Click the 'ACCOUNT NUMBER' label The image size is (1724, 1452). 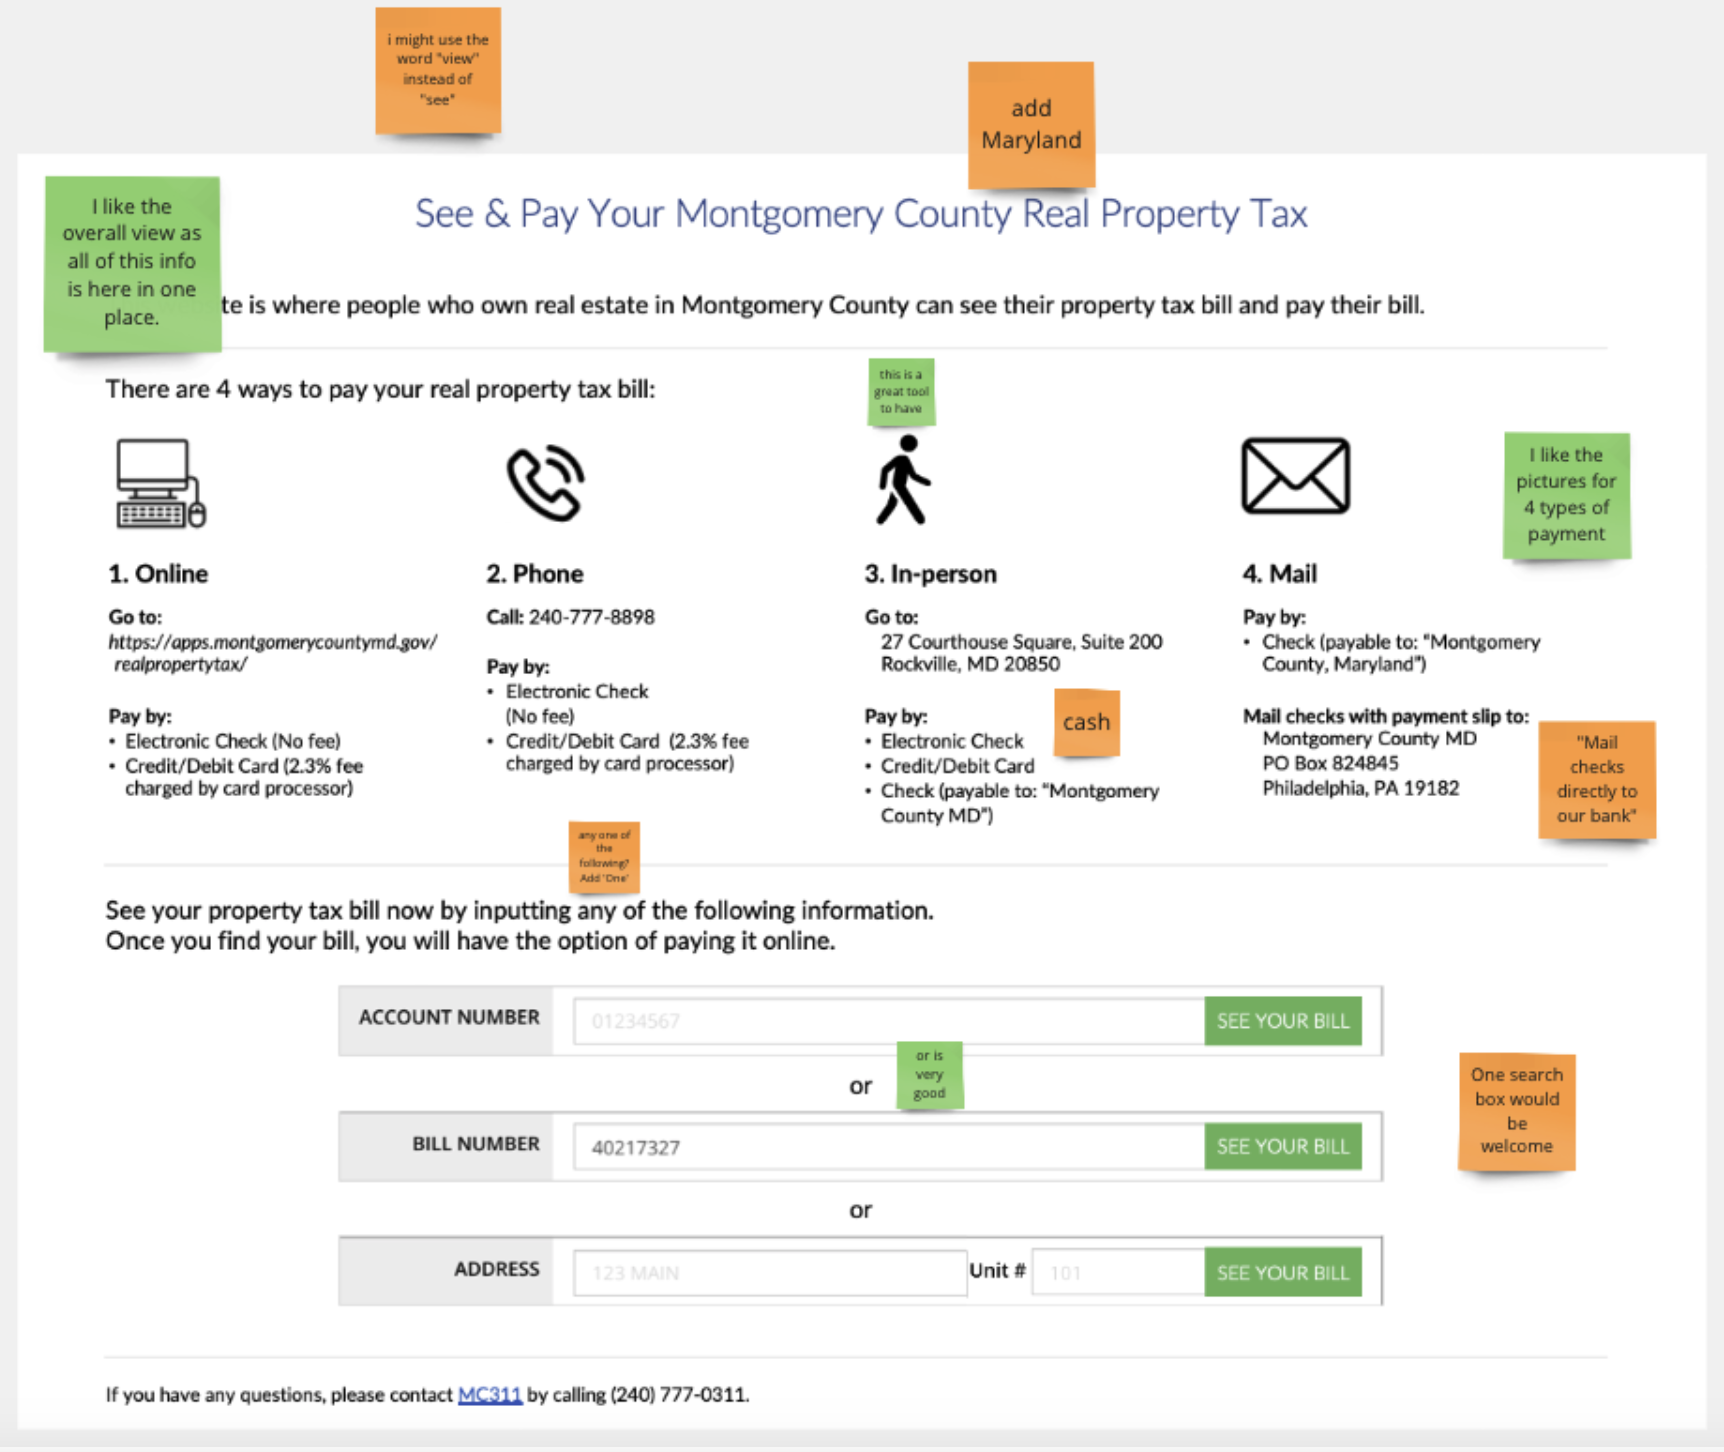[x=449, y=1017]
